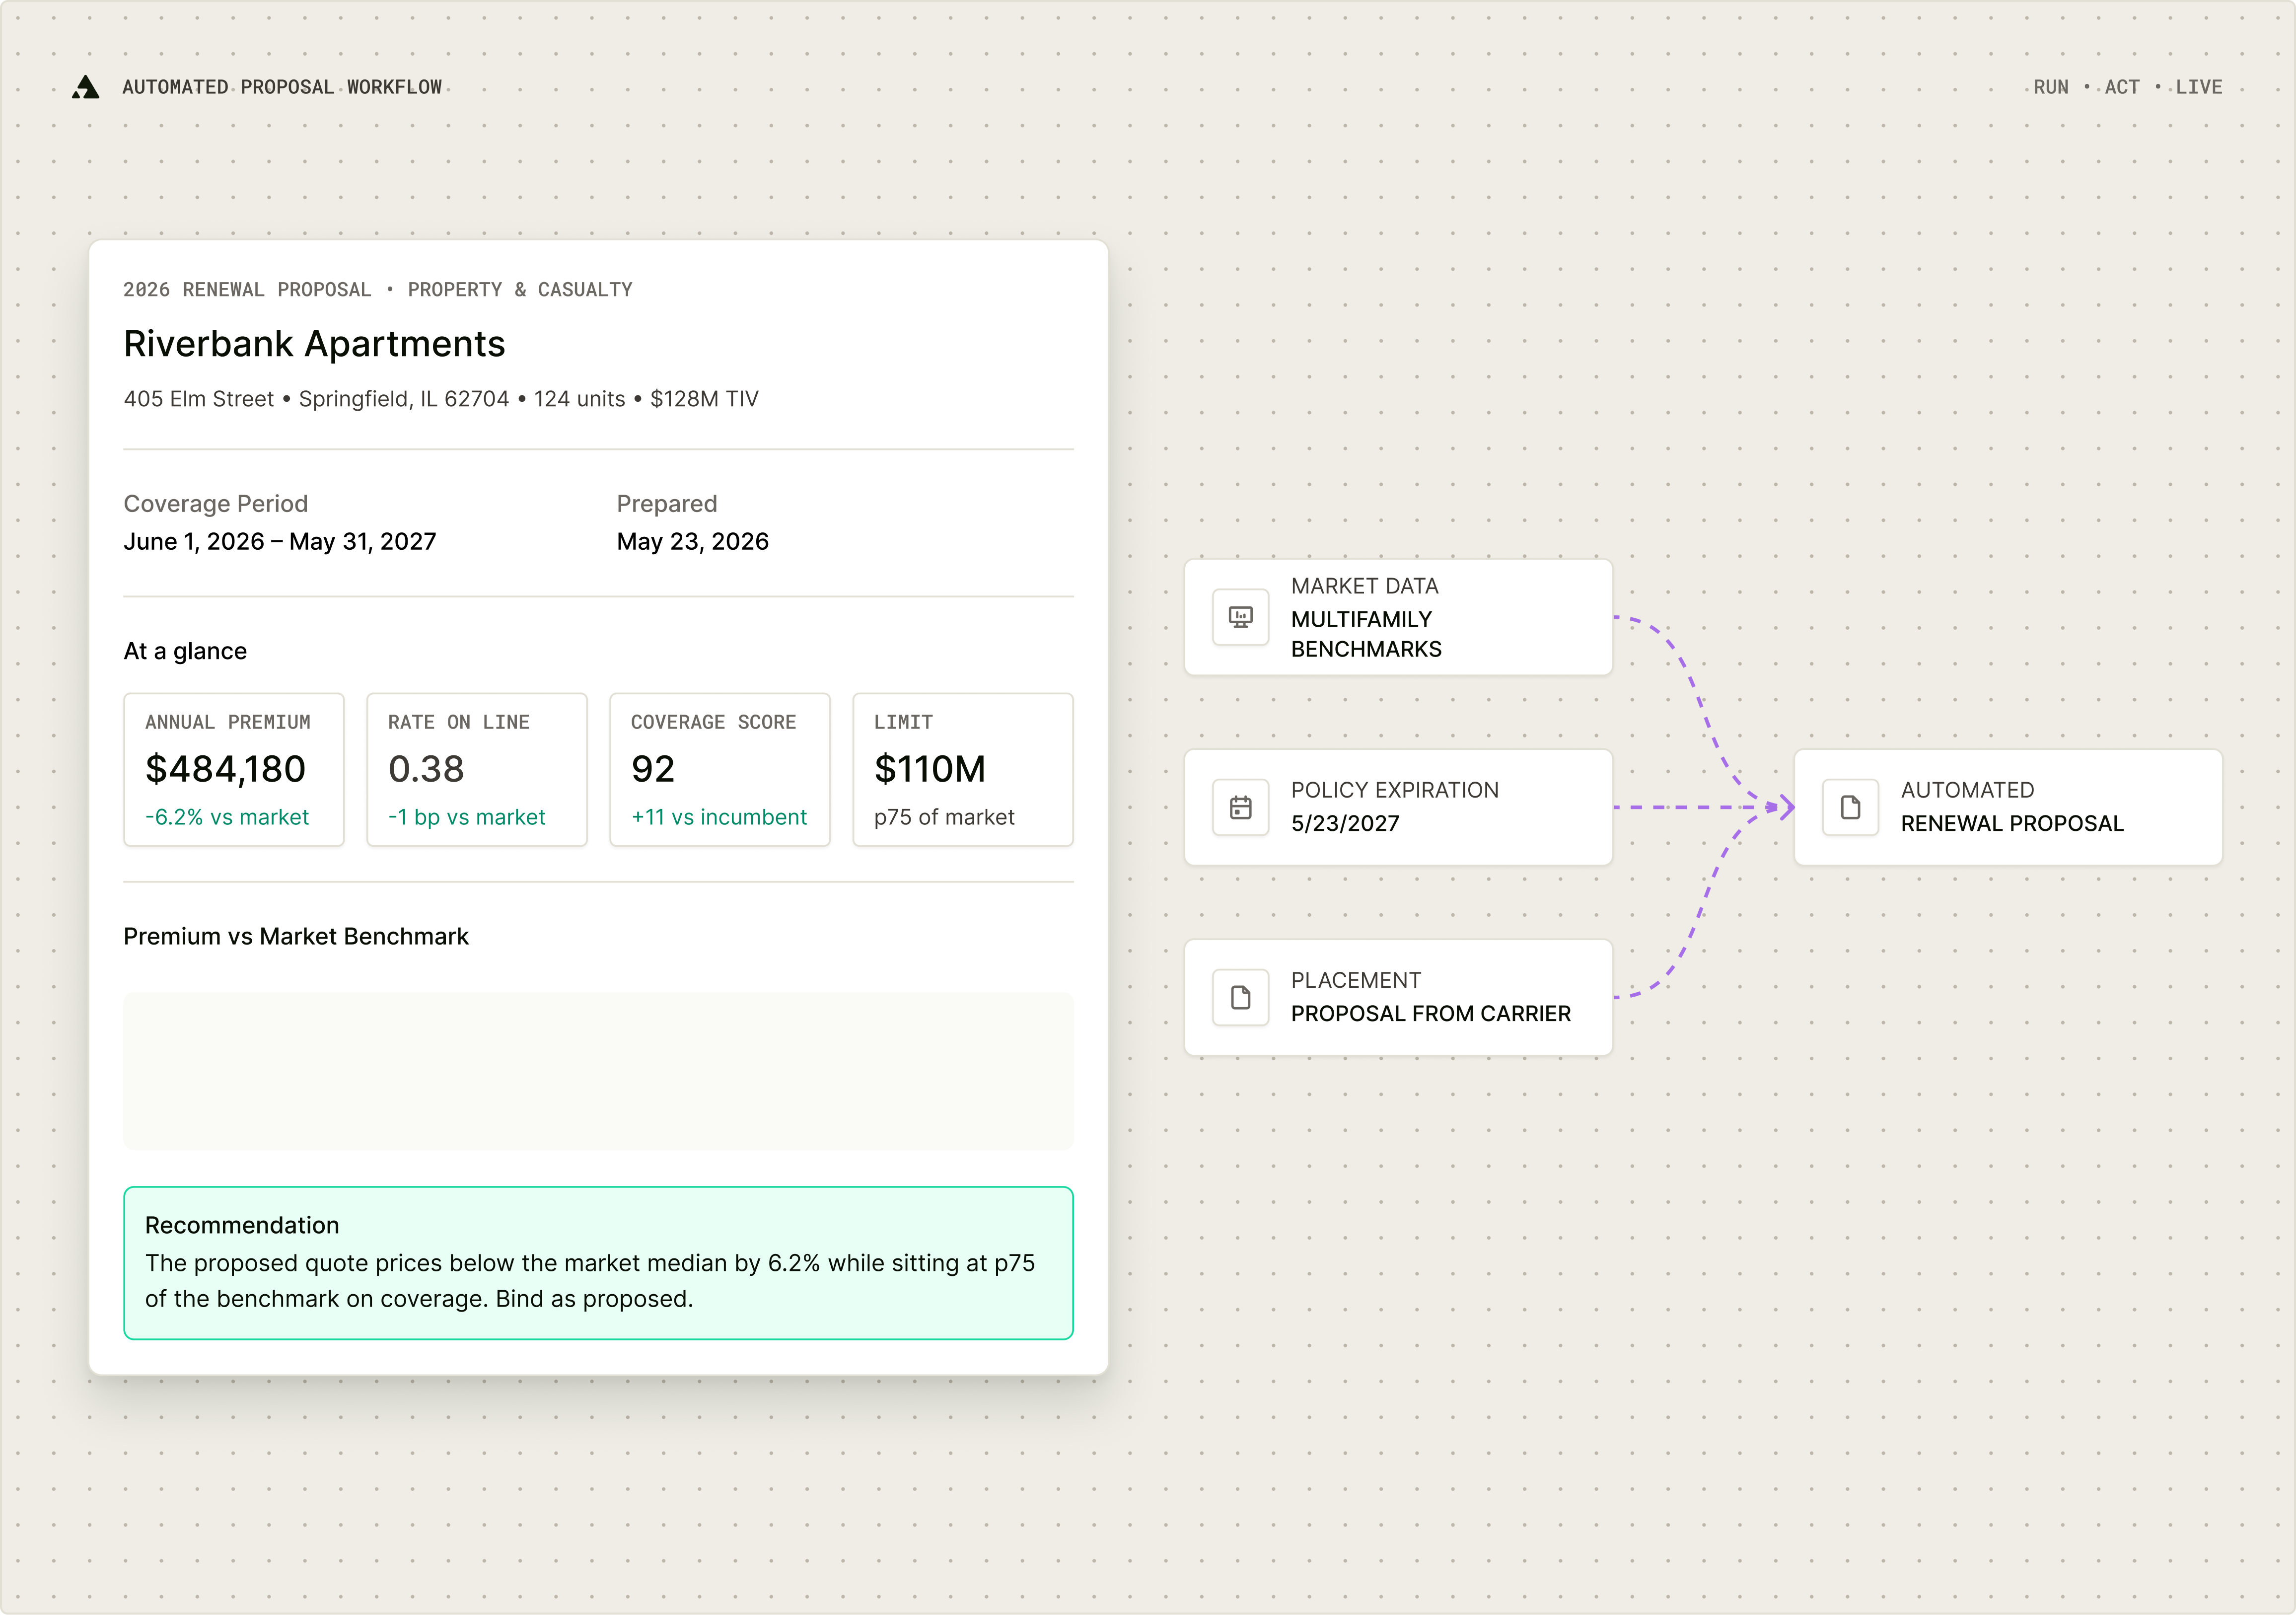Click the Coverage Period label
Image resolution: width=2296 pixels, height=1615 pixels.
point(216,503)
